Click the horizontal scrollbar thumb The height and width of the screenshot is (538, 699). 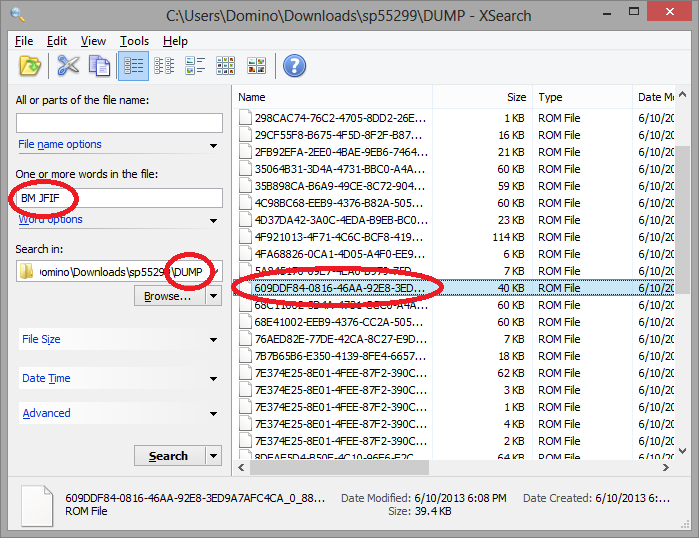coord(339,467)
